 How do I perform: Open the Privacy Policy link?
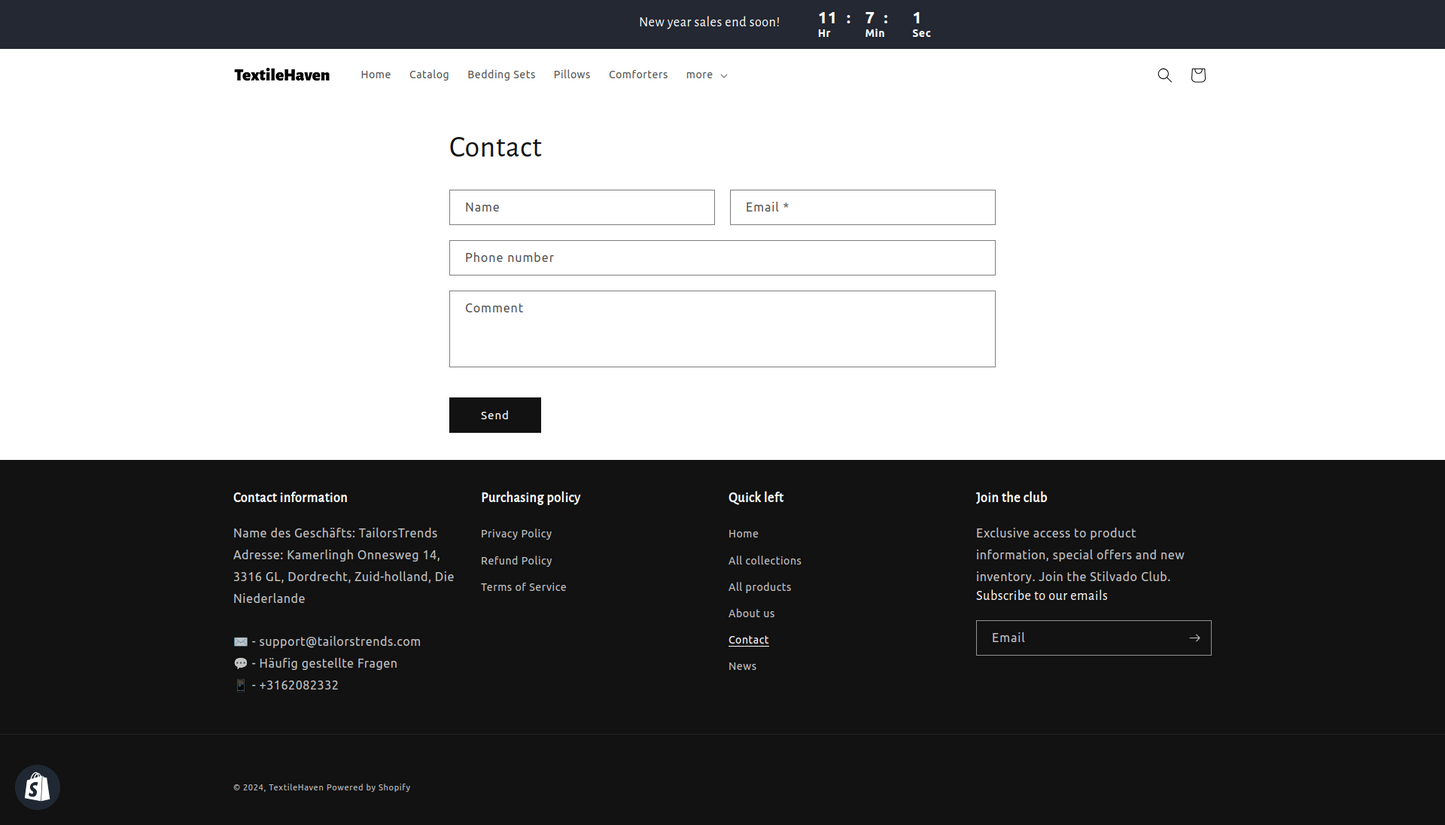(516, 534)
